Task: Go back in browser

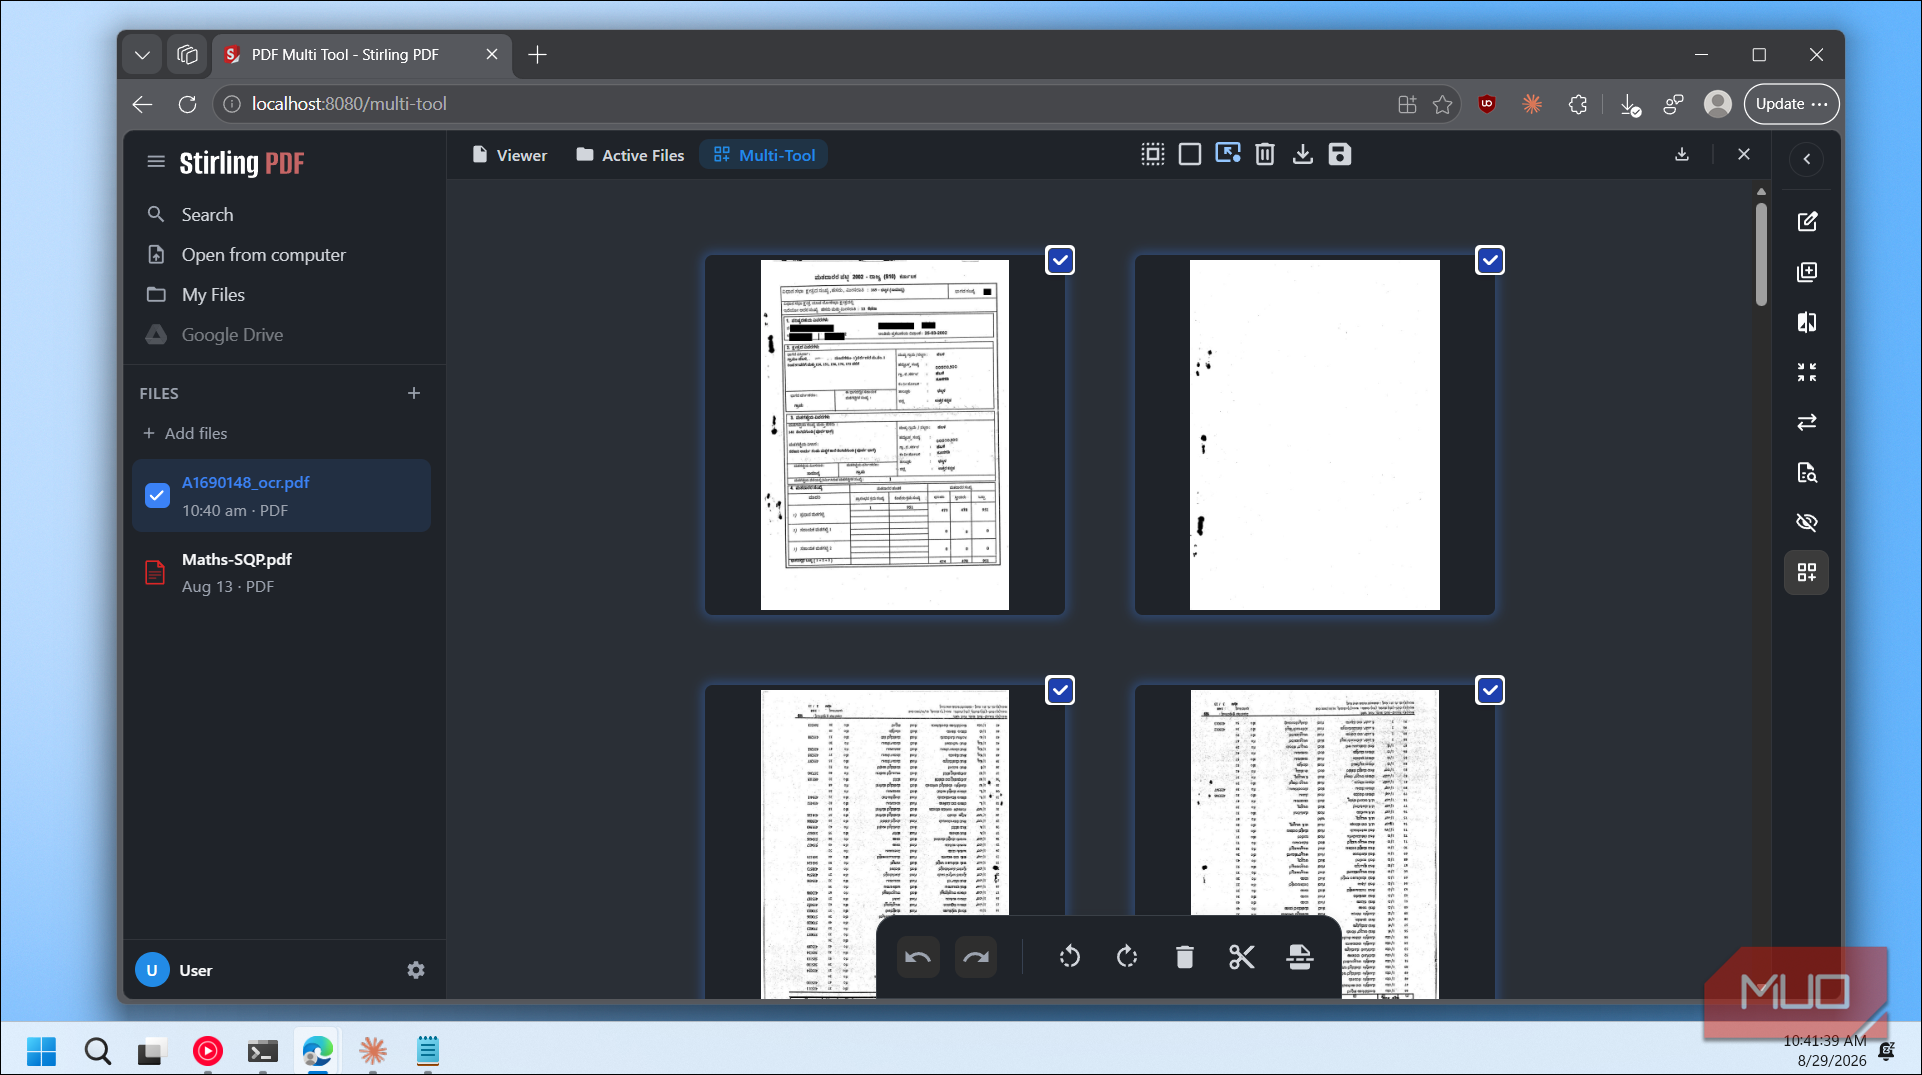Action: (x=142, y=104)
